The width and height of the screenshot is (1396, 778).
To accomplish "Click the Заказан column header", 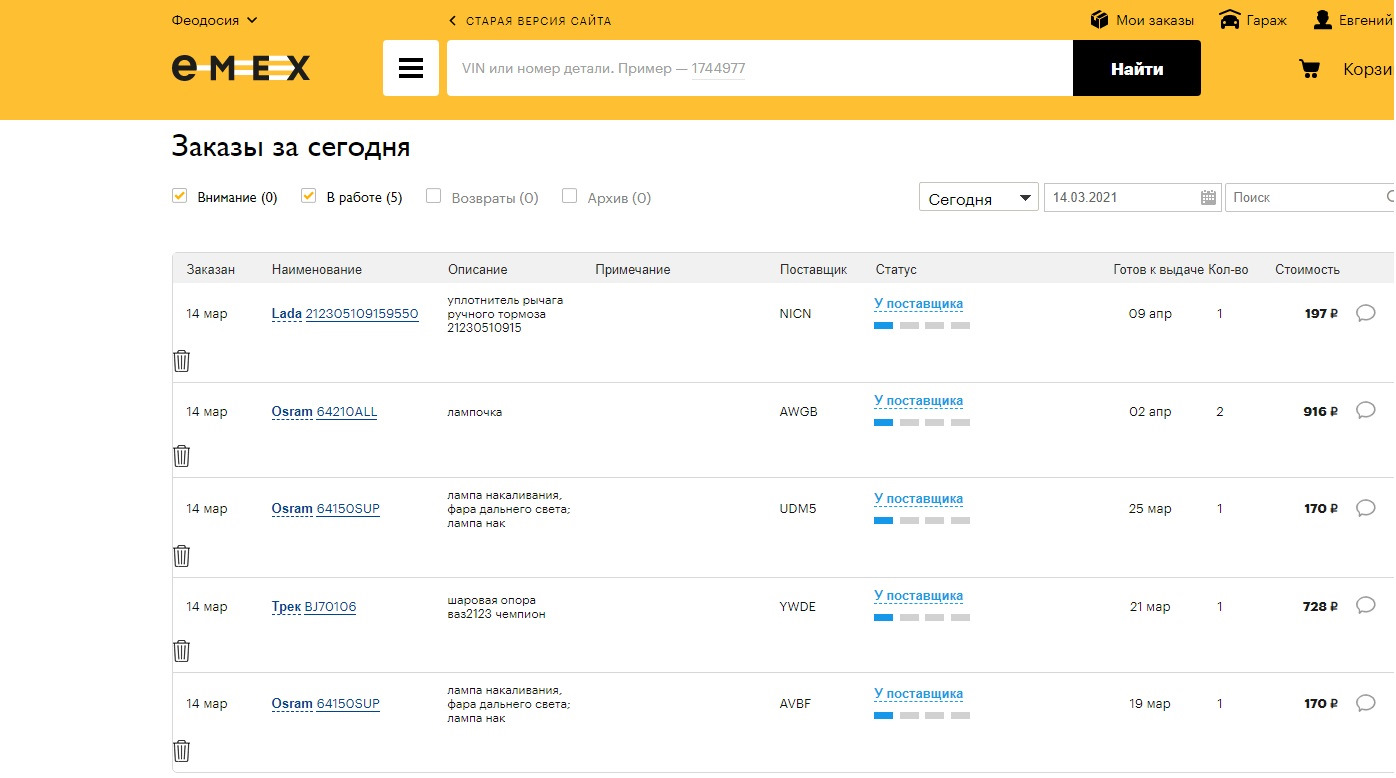I will pos(211,270).
